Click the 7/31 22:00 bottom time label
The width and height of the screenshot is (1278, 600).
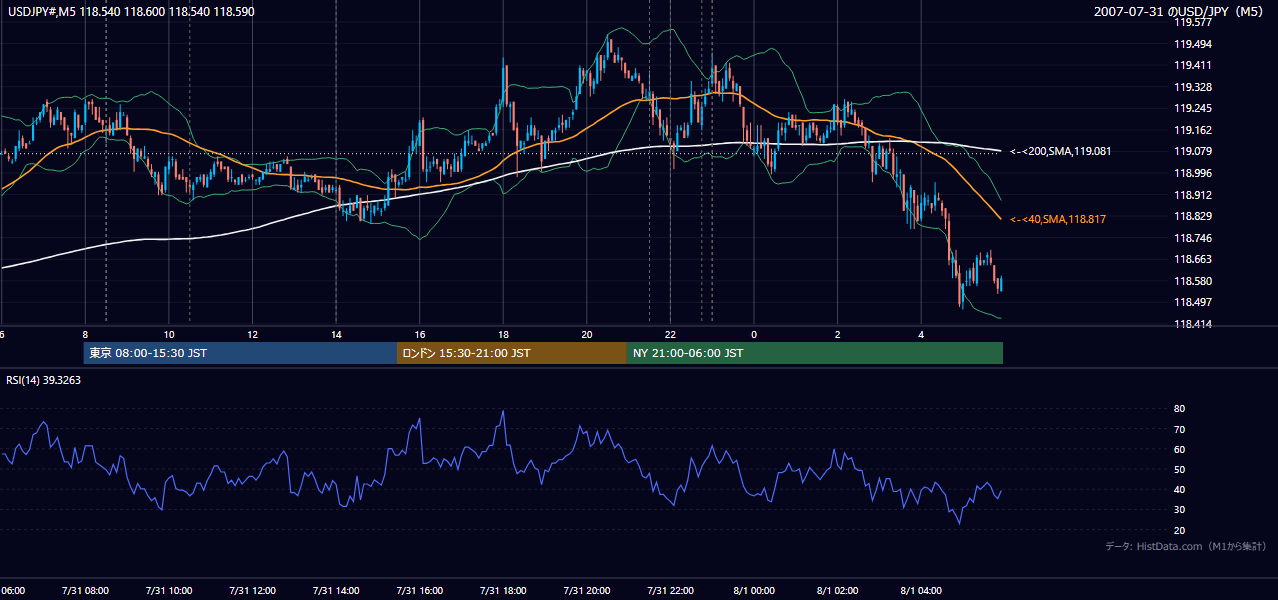670,590
